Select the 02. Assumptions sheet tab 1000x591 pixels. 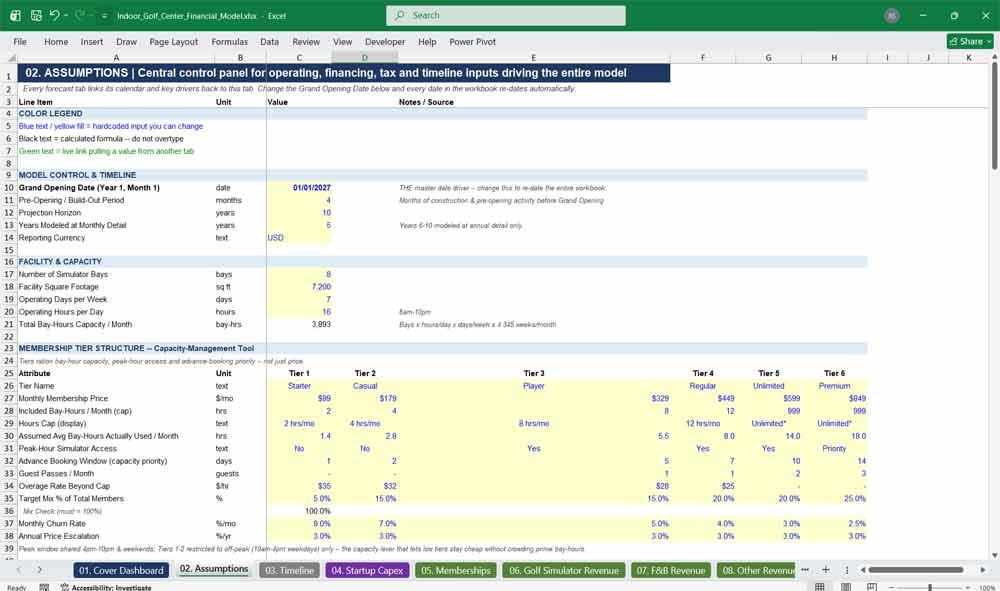214,569
